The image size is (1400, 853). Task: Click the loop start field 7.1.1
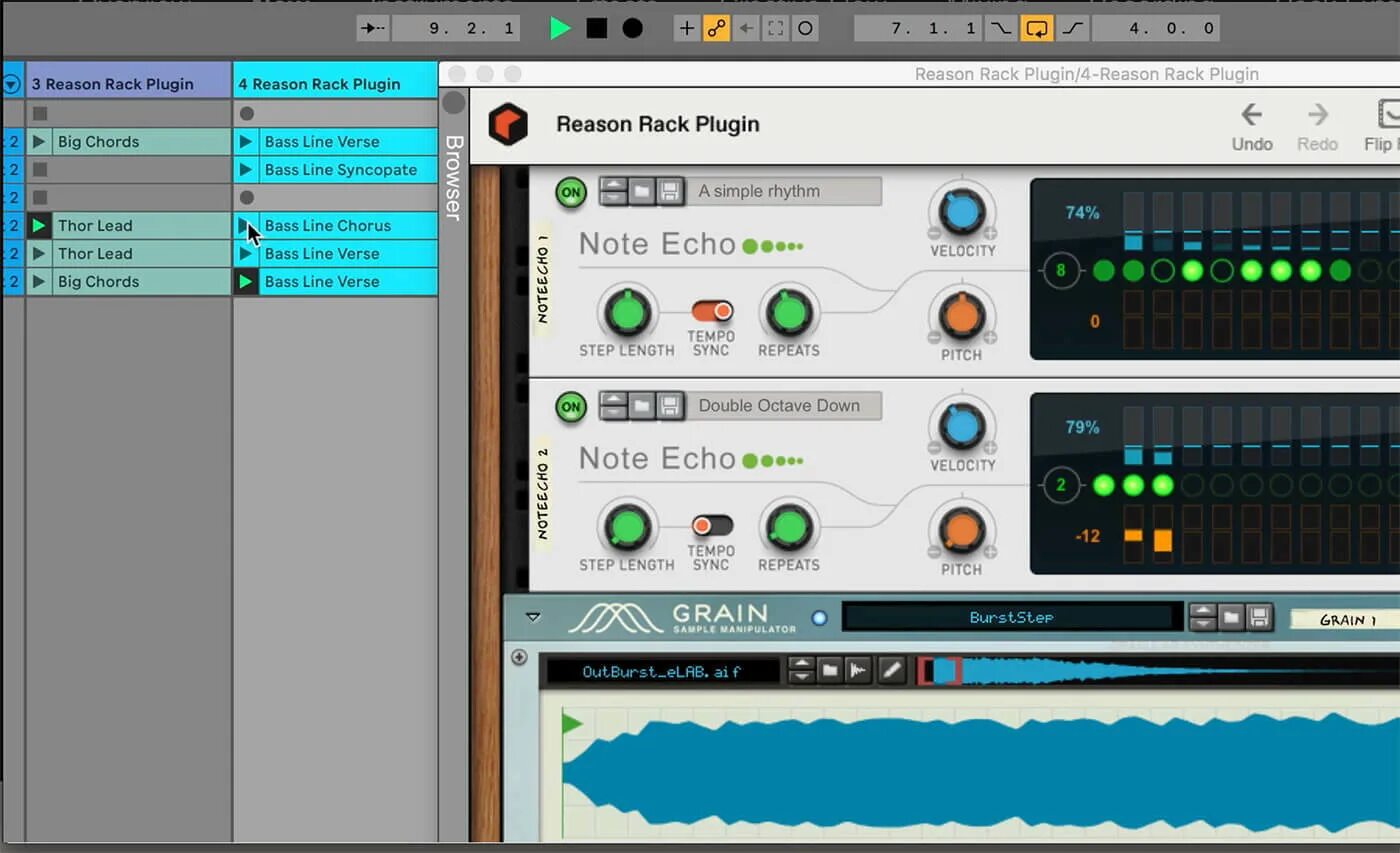click(918, 28)
